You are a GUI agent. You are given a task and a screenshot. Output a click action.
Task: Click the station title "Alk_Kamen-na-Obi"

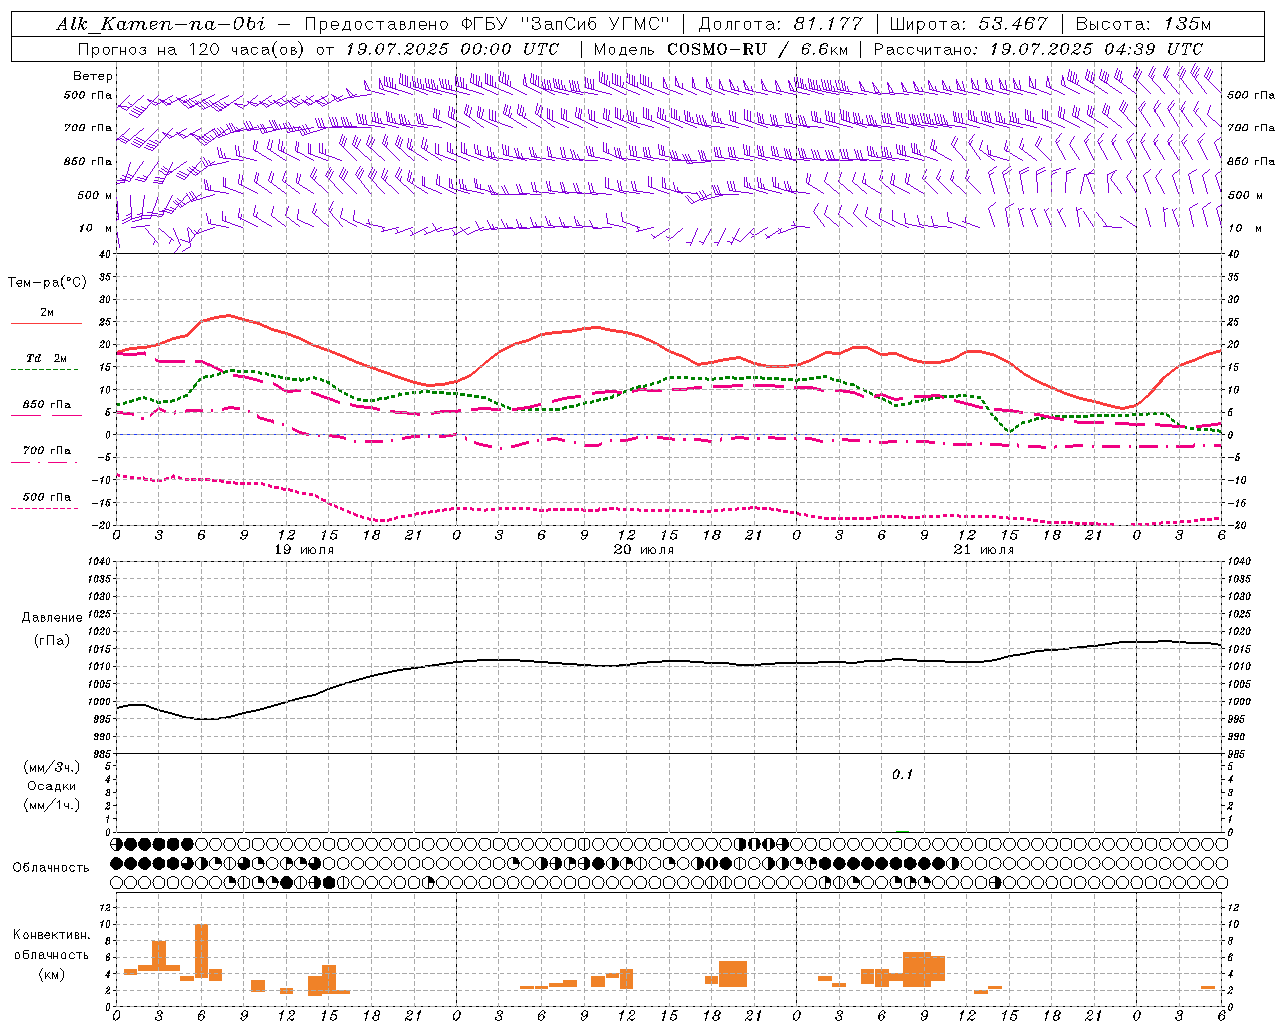pyautogui.click(x=161, y=24)
